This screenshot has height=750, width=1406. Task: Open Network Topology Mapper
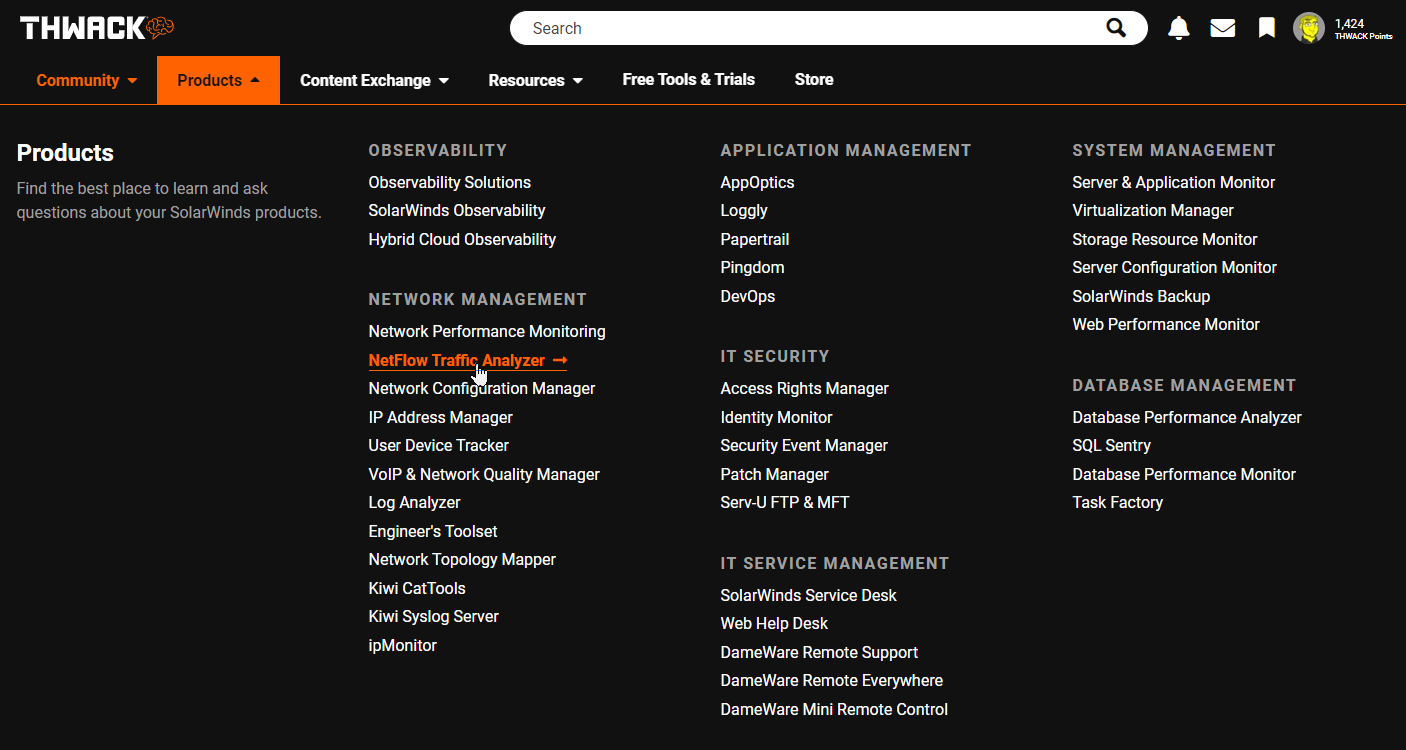pyautogui.click(x=462, y=559)
